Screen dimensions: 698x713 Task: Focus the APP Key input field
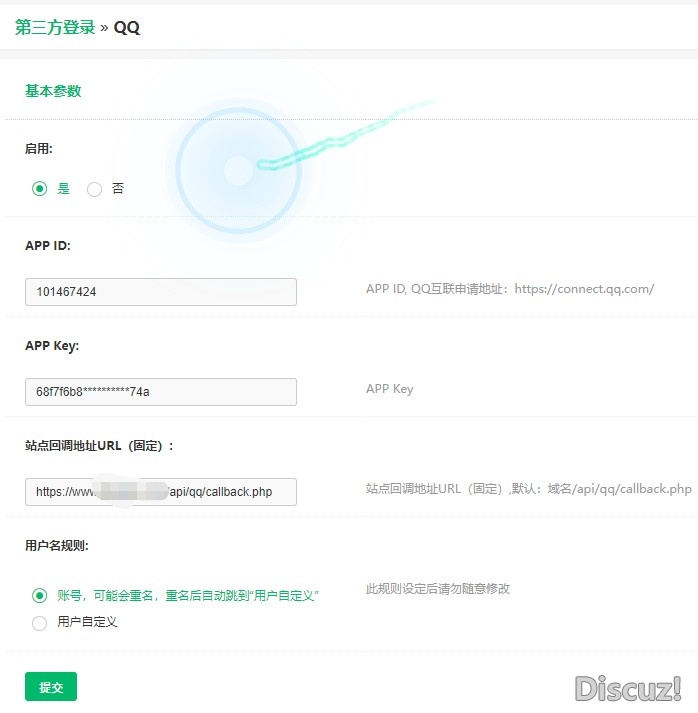[161, 392]
